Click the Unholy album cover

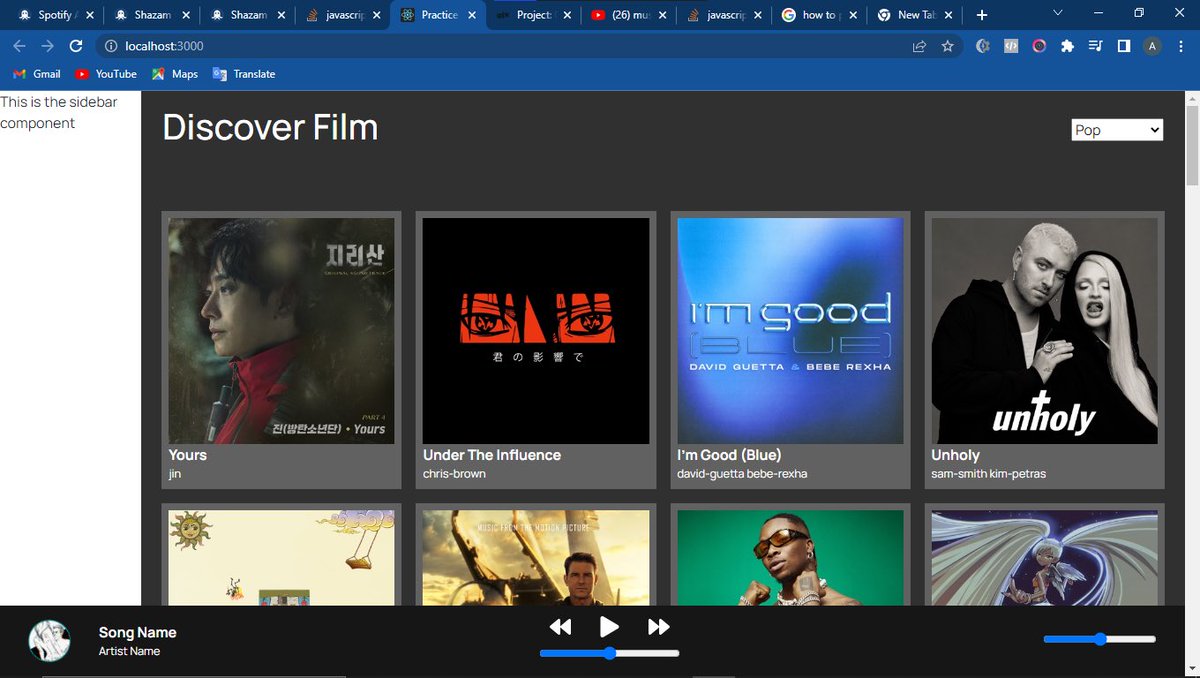[x=1044, y=331]
